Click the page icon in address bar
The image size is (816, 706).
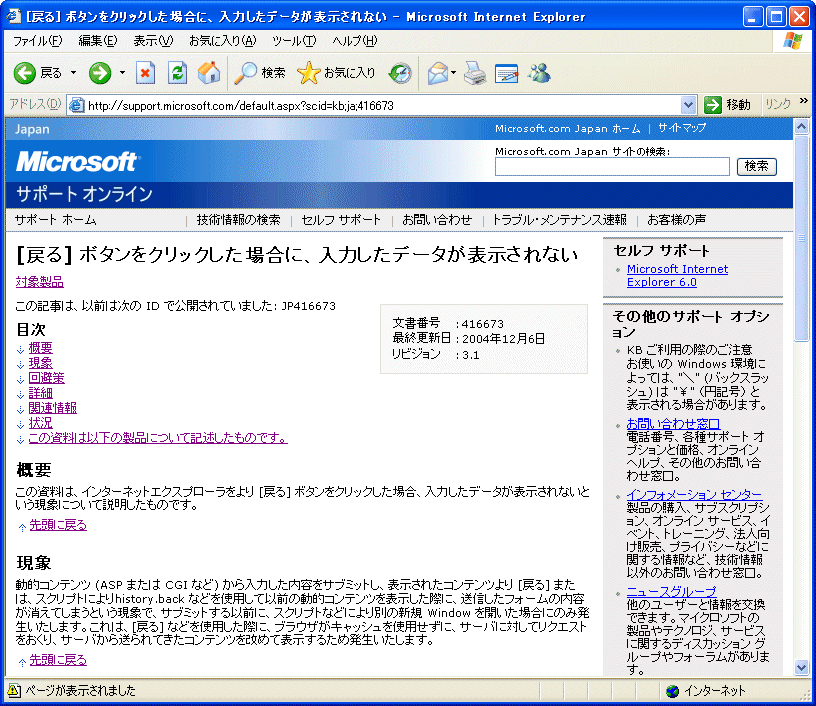76,106
